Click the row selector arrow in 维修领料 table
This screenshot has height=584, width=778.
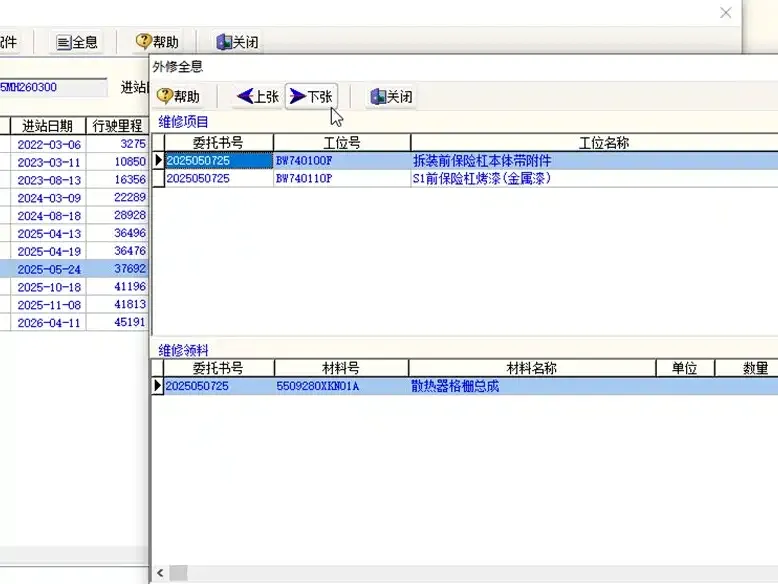point(157,386)
